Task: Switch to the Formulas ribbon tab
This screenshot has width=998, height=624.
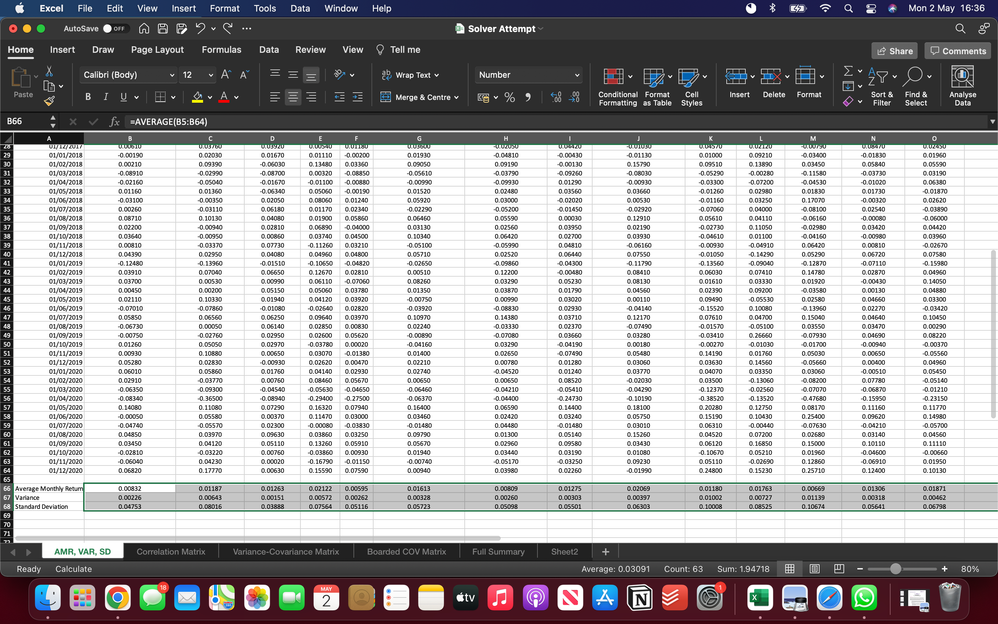Action: (x=221, y=49)
